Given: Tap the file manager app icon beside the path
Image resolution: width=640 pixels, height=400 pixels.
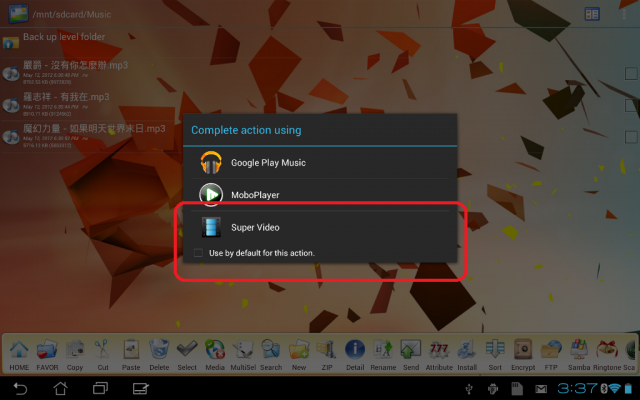Looking at the screenshot, I should click(18, 13).
